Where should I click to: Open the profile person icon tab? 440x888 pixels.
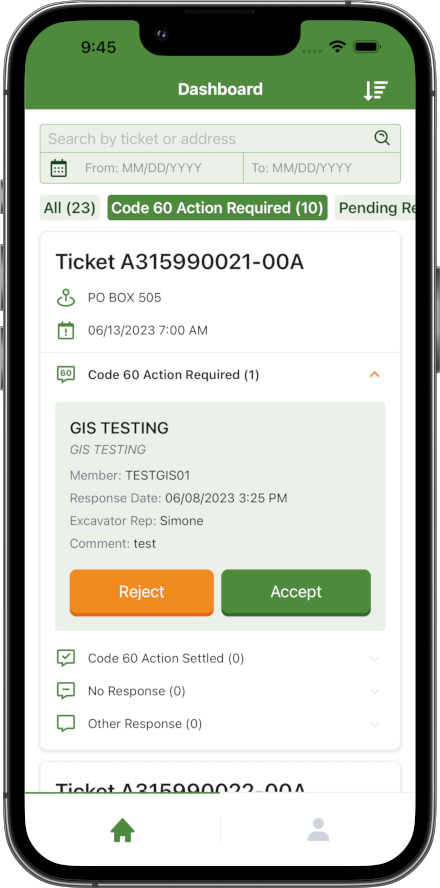(x=318, y=830)
